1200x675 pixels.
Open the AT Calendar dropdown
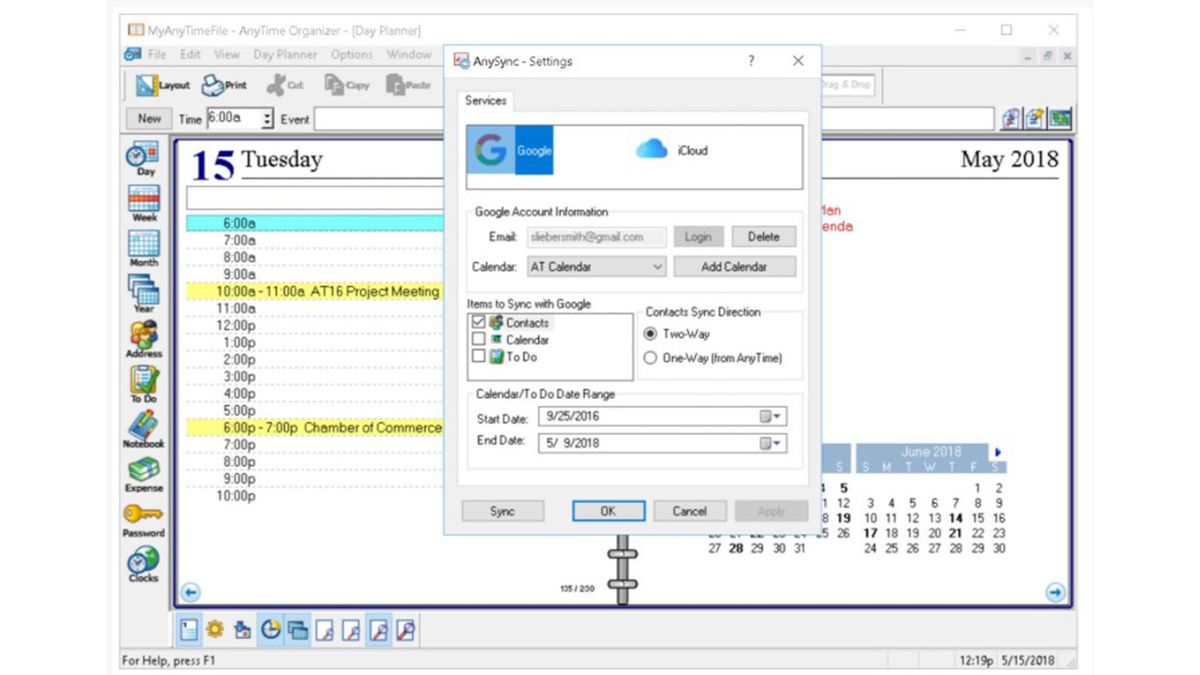596,267
